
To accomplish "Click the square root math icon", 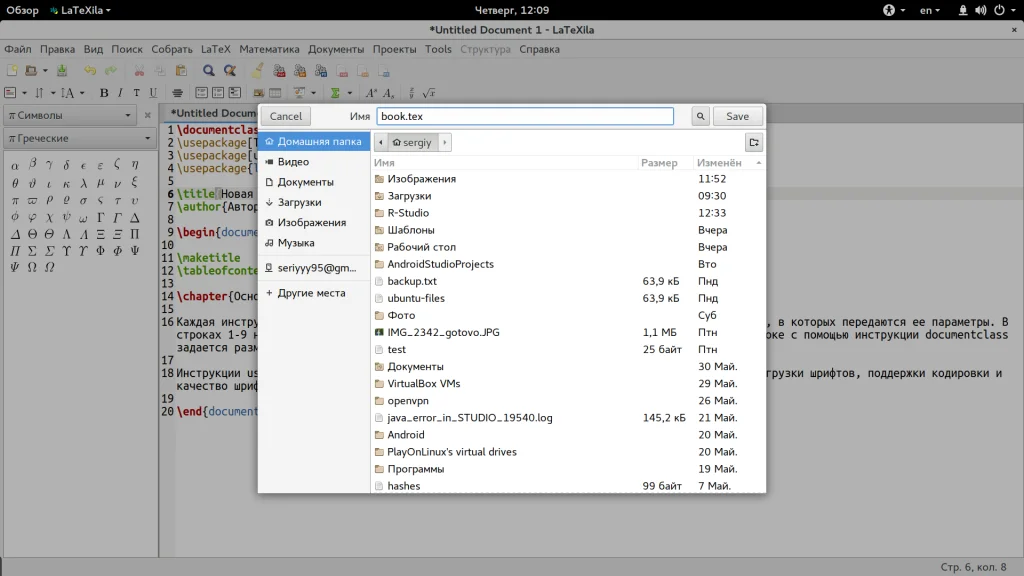I will pos(429,93).
